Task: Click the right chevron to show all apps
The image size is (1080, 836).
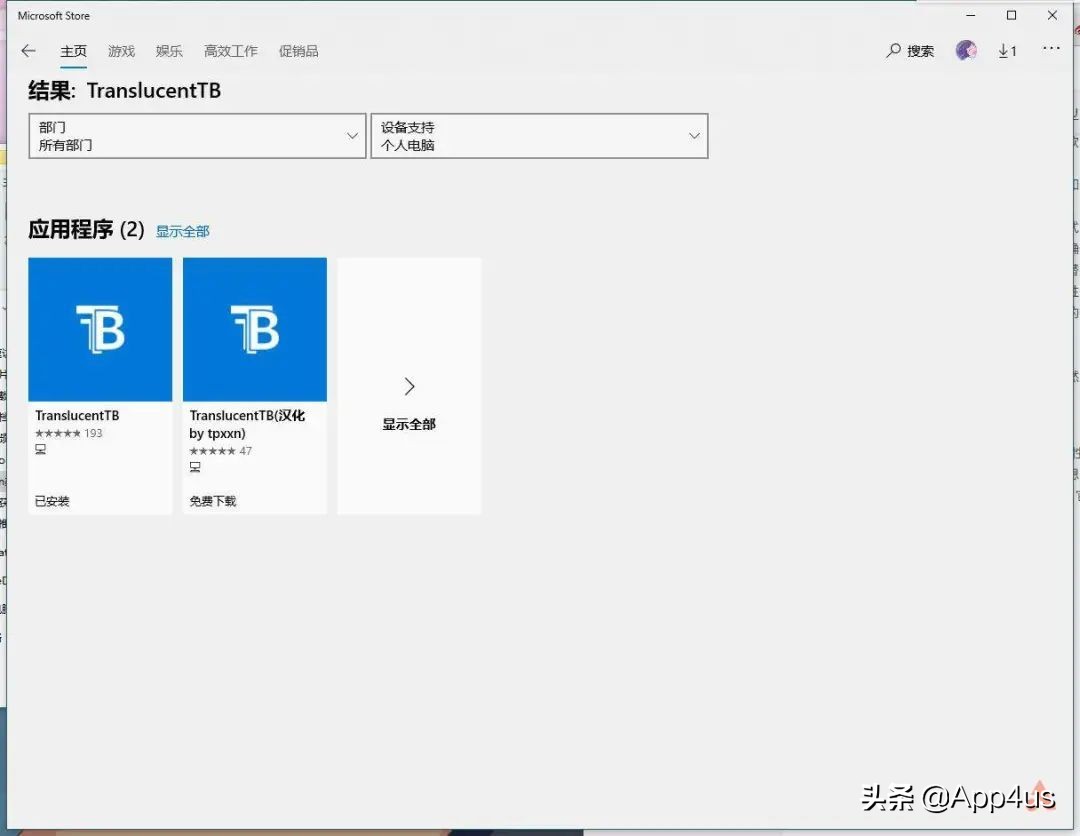Action: (408, 386)
